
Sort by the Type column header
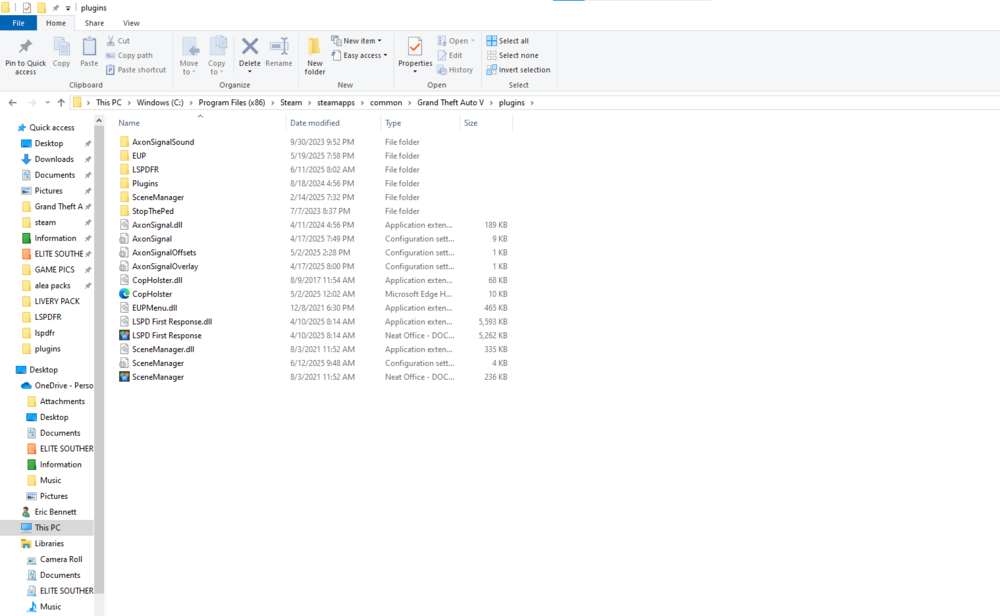click(x=393, y=123)
